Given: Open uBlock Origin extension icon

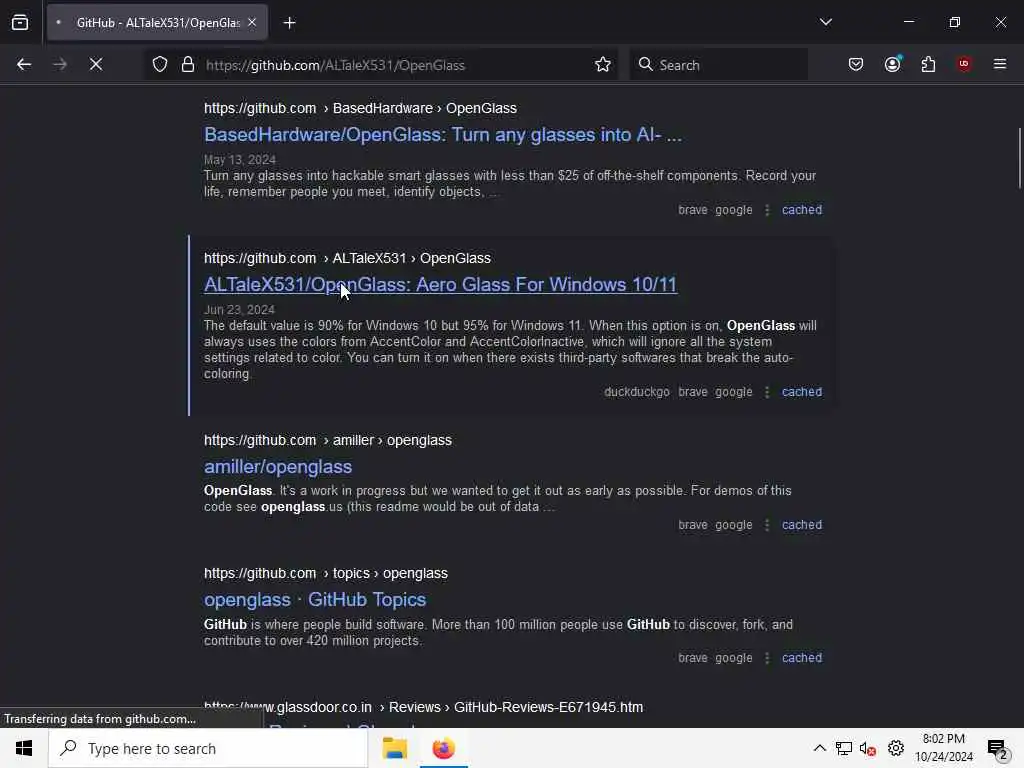Looking at the screenshot, I should (x=964, y=64).
